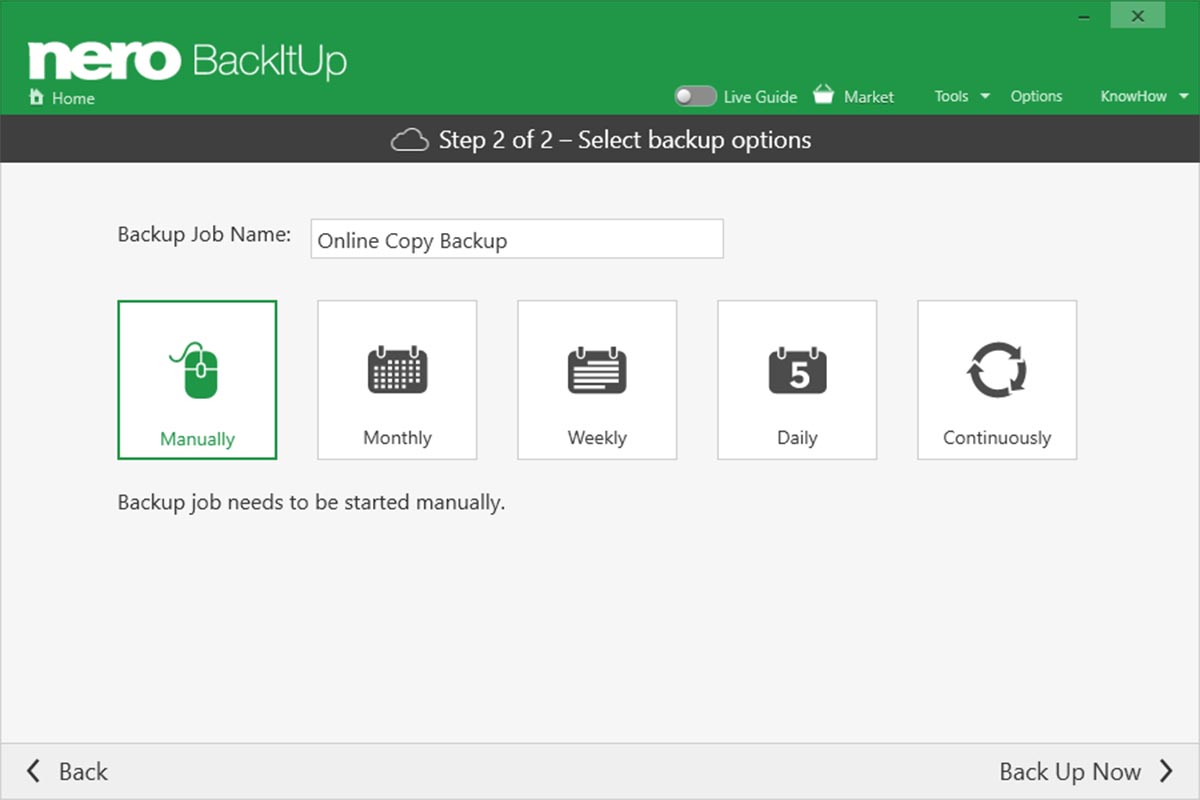The height and width of the screenshot is (800, 1200).
Task: Go to Home via house icon
Action: 37,98
